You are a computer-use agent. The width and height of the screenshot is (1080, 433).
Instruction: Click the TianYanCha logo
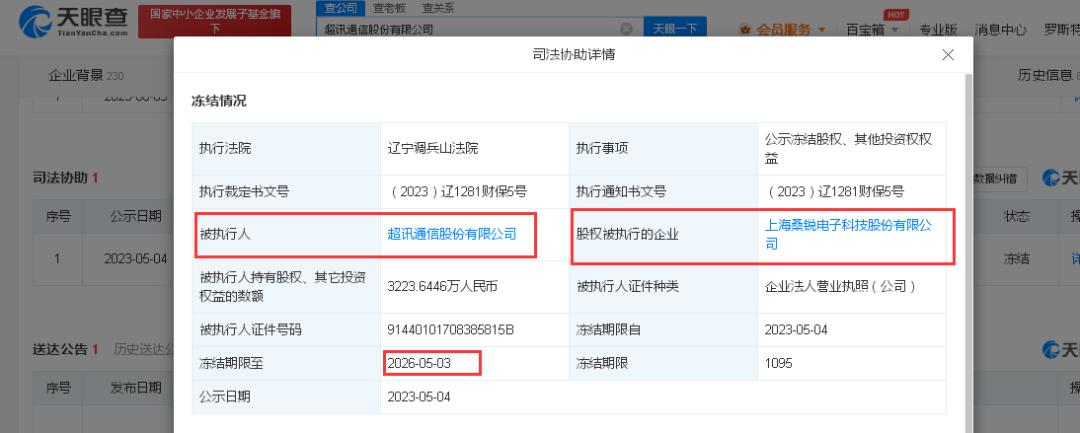[74, 21]
